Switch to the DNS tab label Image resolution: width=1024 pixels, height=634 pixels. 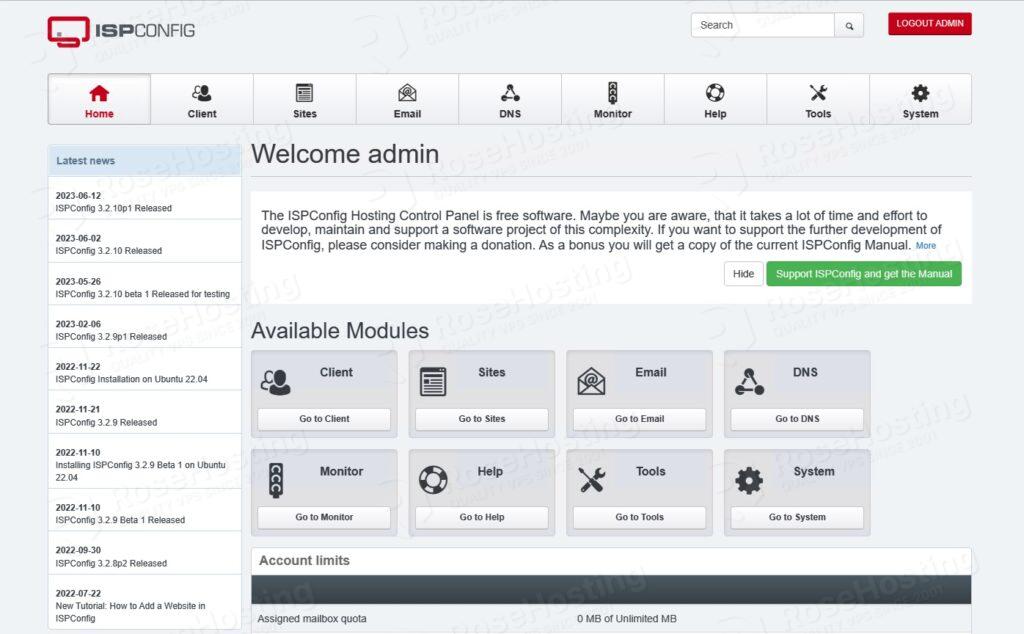click(x=510, y=114)
